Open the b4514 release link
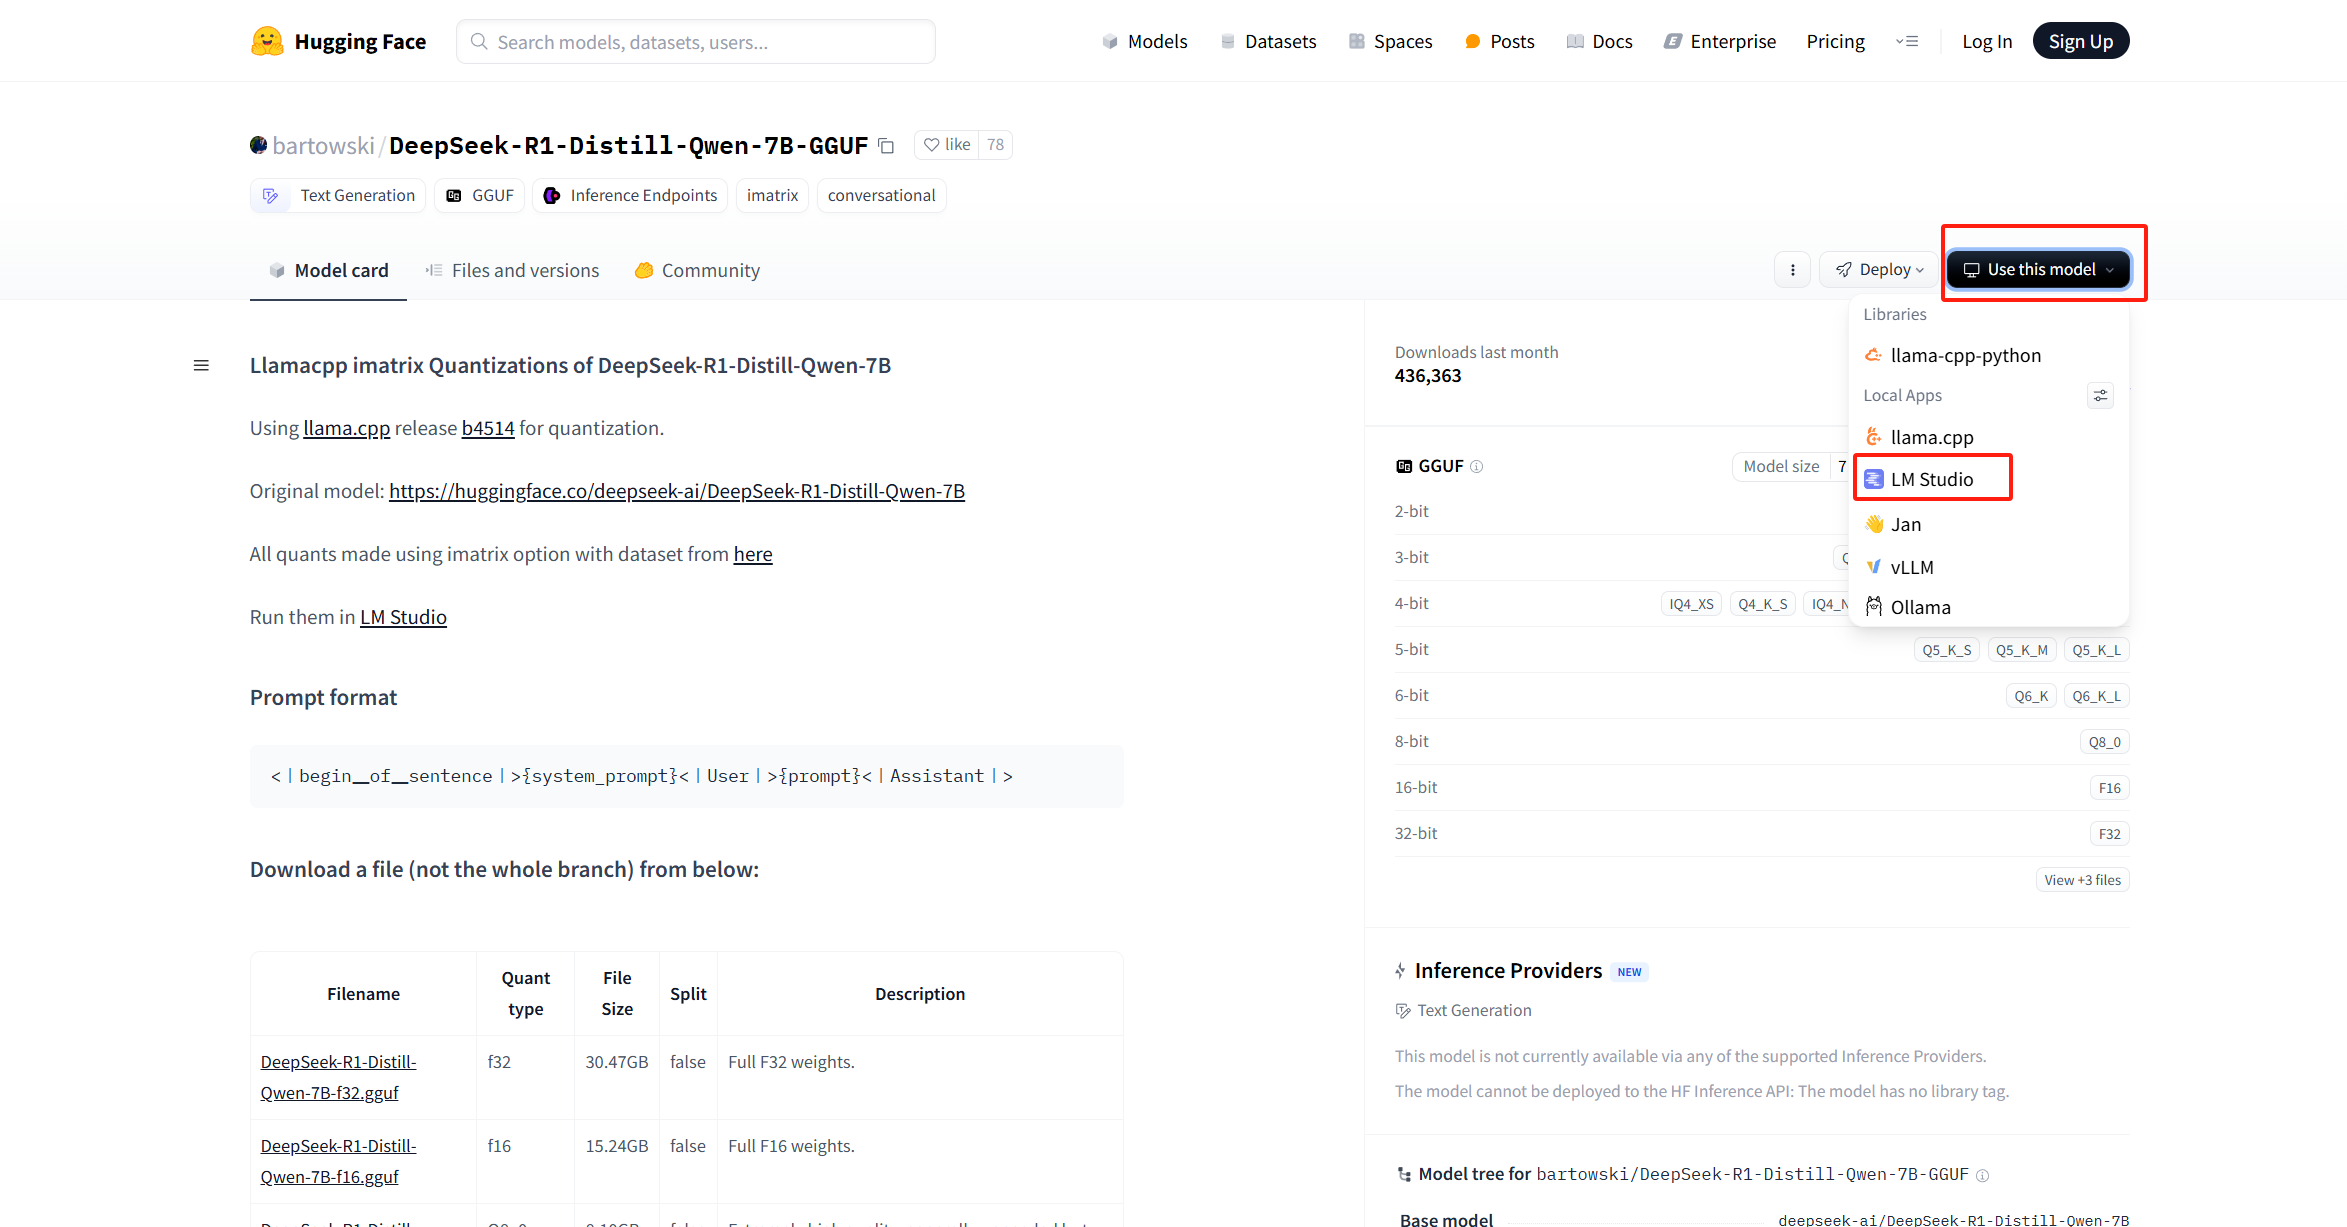2347x1227 pixels. [488, 428]
